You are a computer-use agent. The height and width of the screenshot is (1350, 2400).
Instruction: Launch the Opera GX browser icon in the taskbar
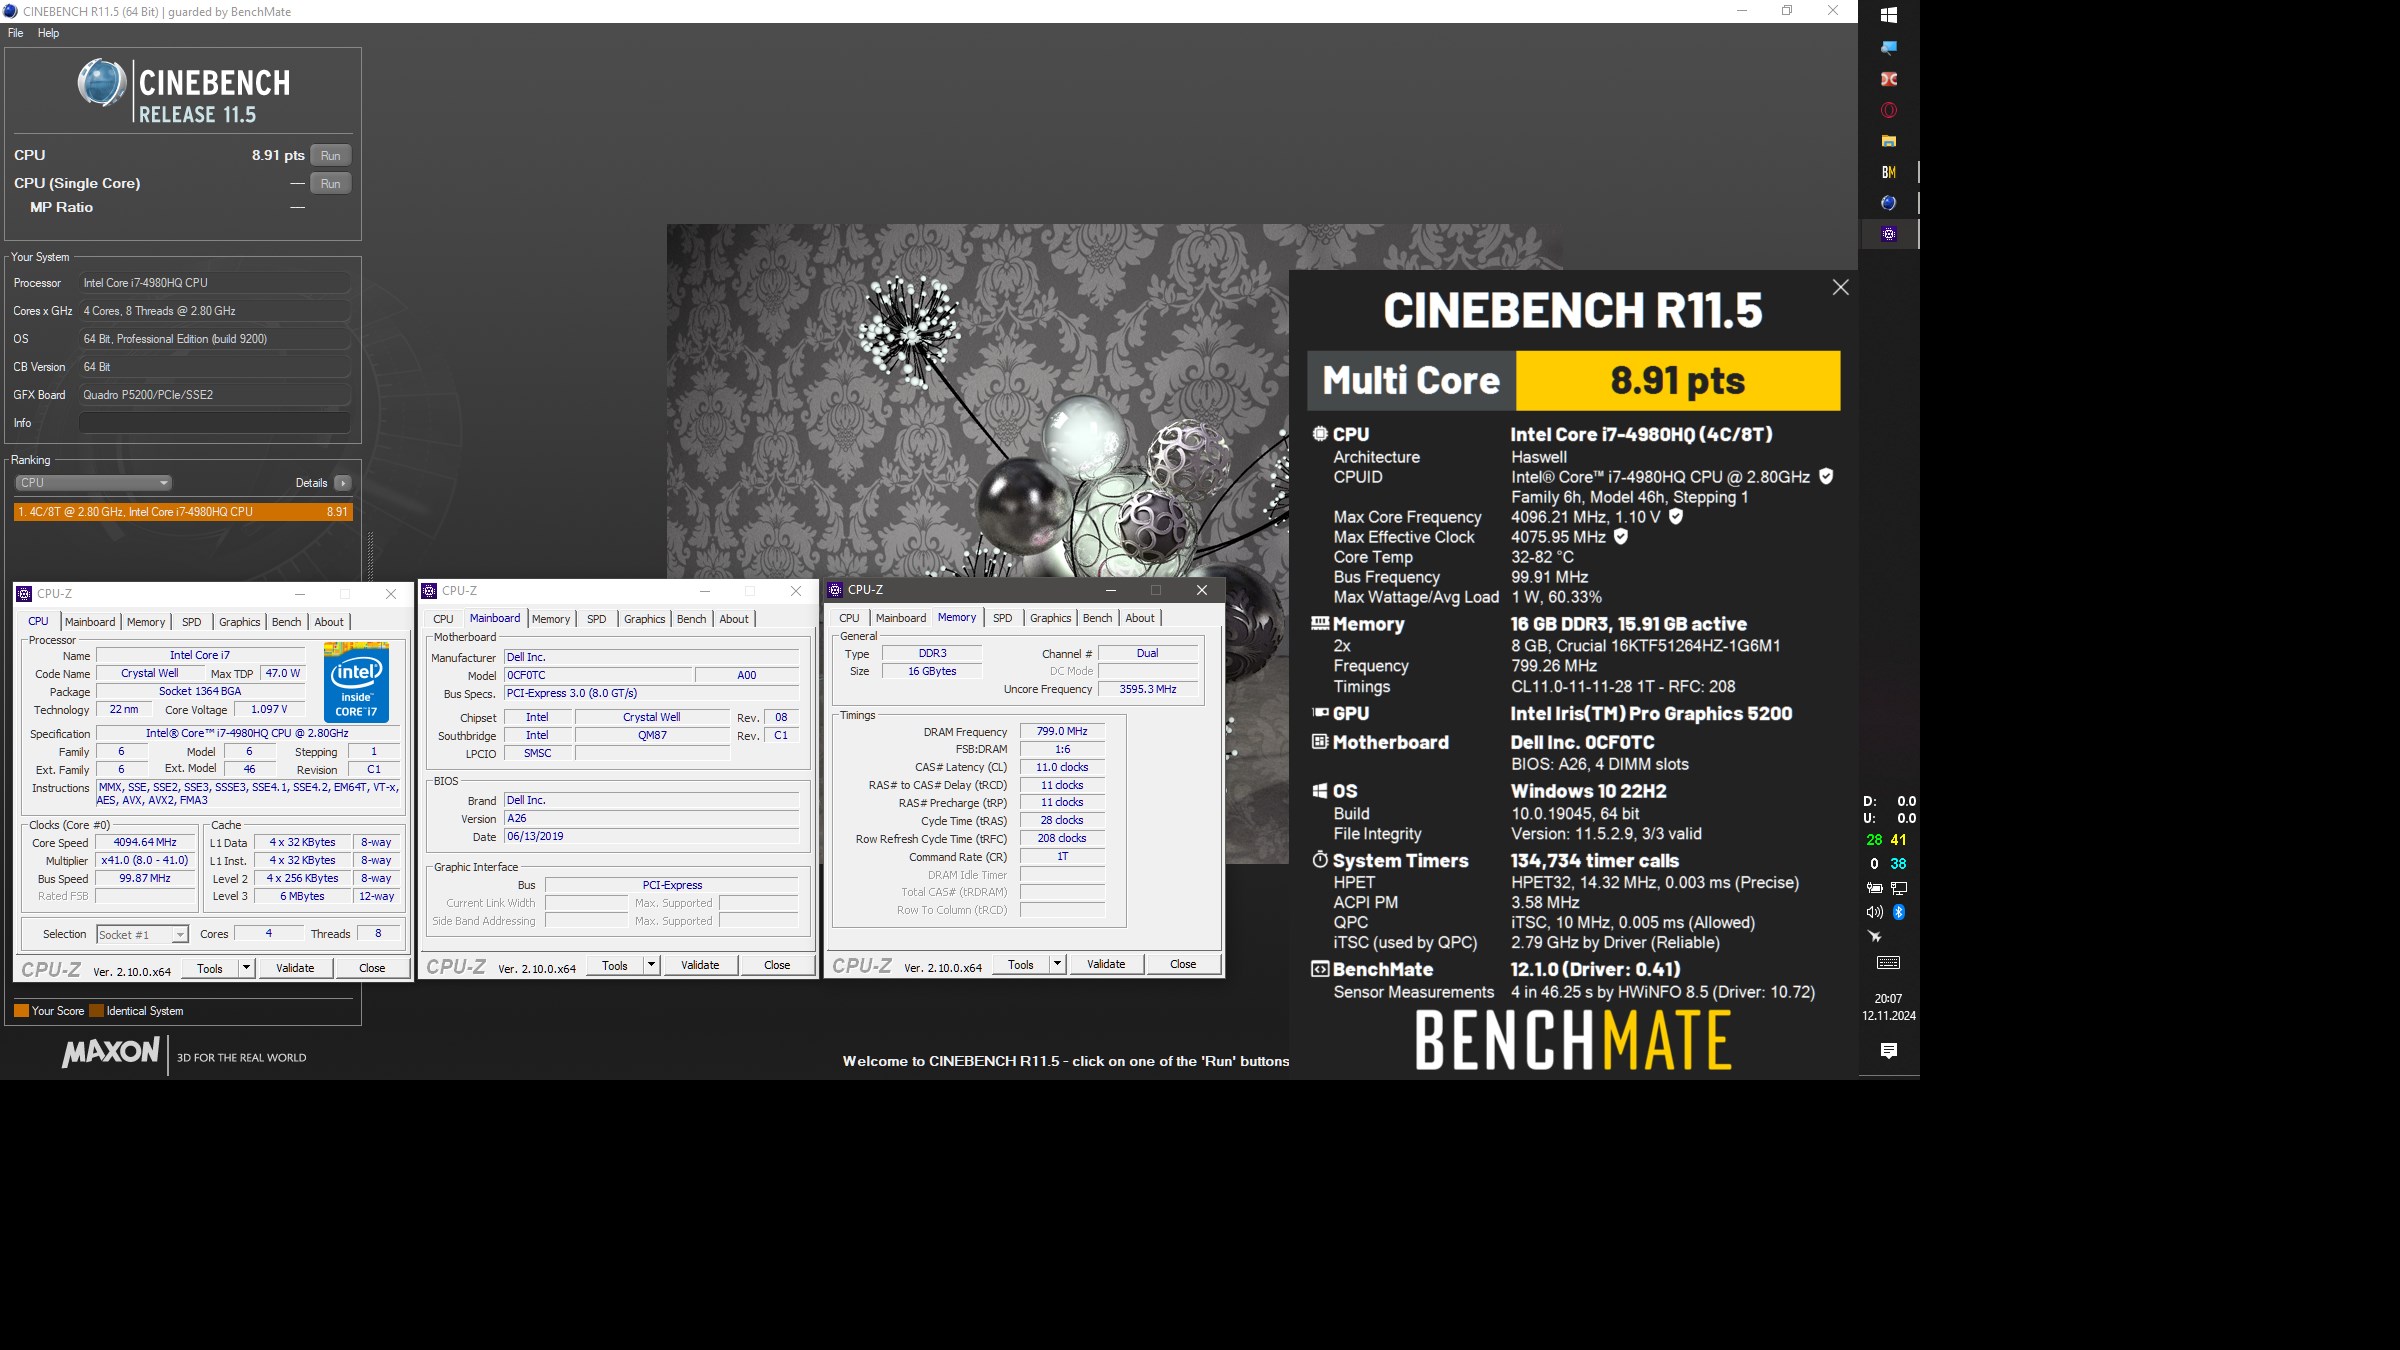pos(1888,110)
